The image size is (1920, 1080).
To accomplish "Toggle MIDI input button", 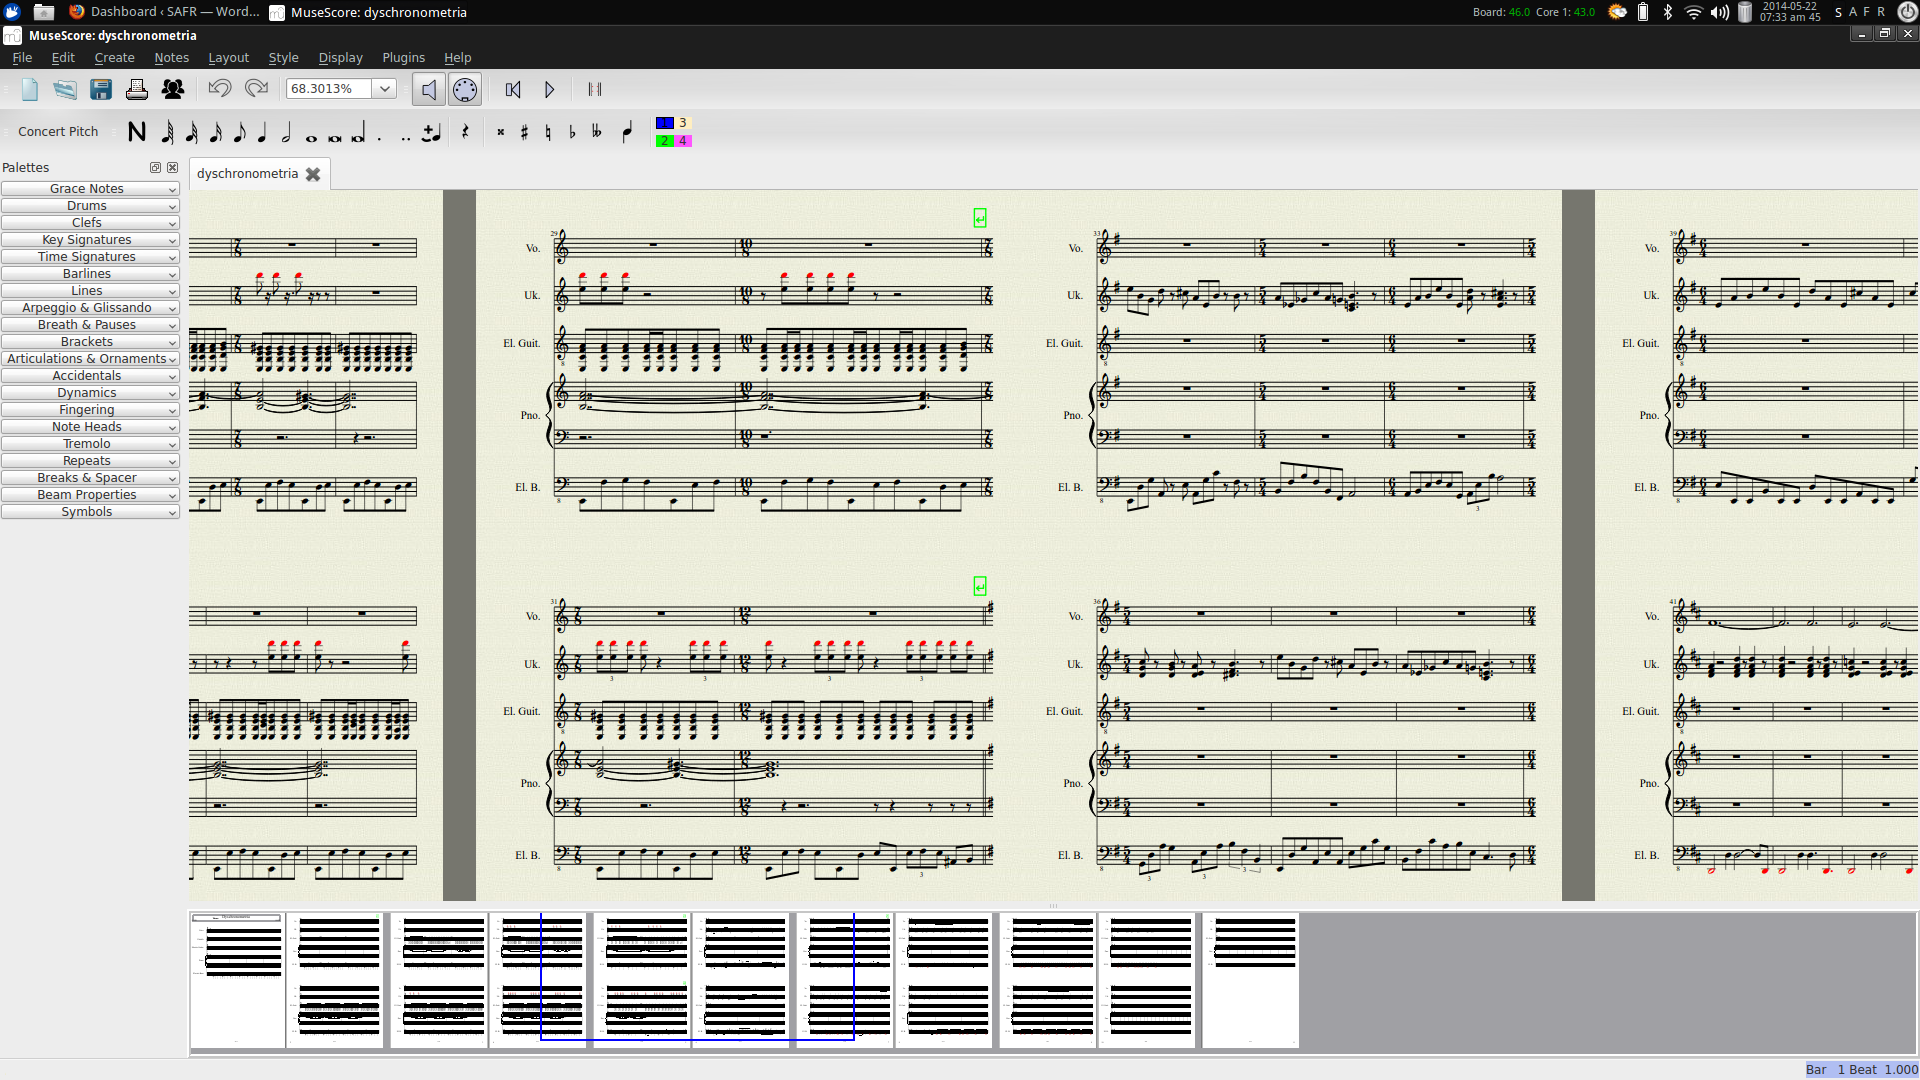I will [x=465, y=90].
